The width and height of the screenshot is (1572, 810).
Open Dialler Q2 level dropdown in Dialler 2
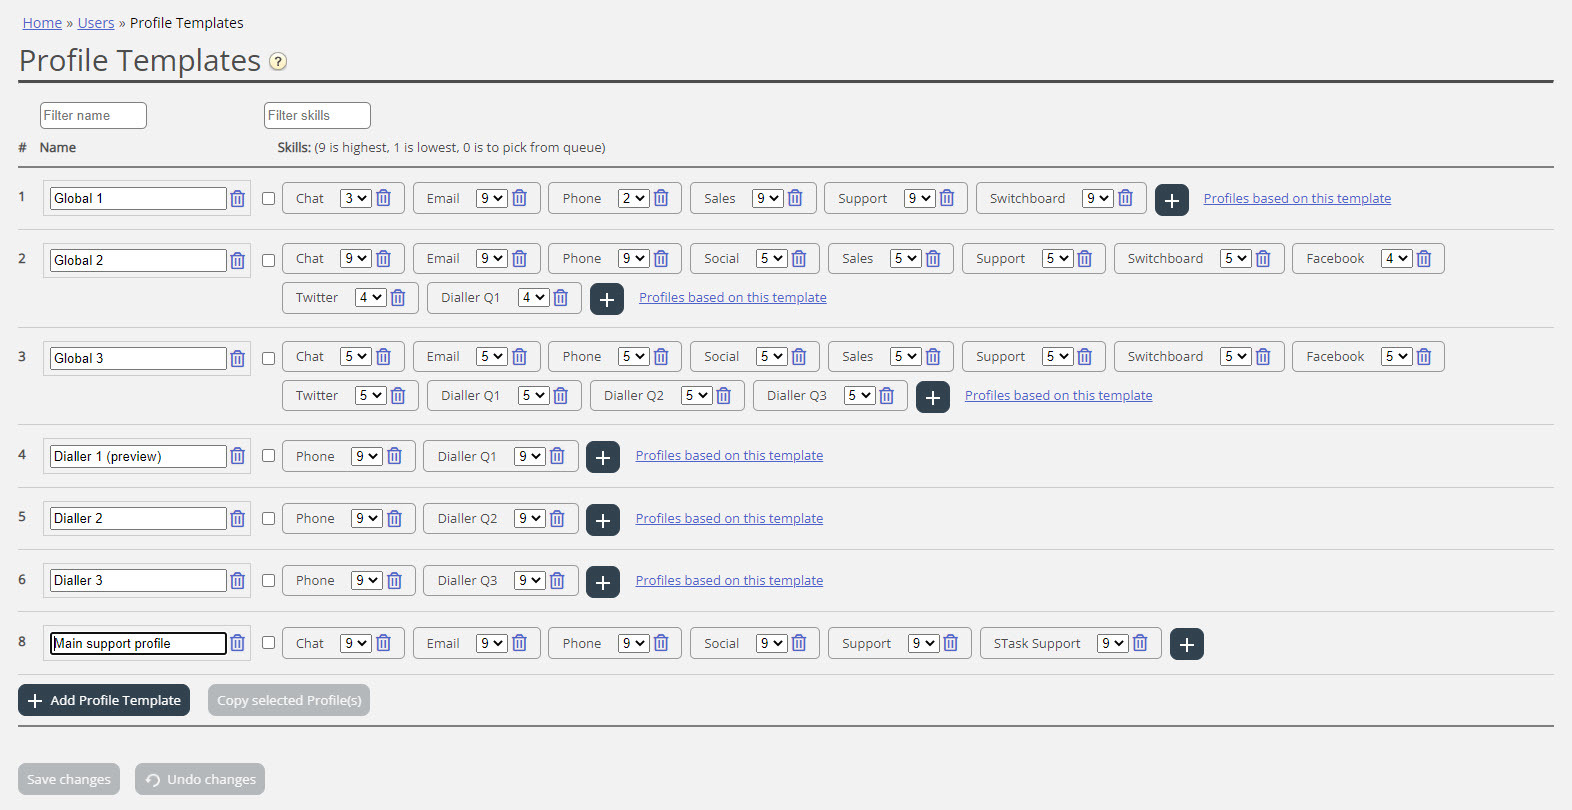(529, 518)
